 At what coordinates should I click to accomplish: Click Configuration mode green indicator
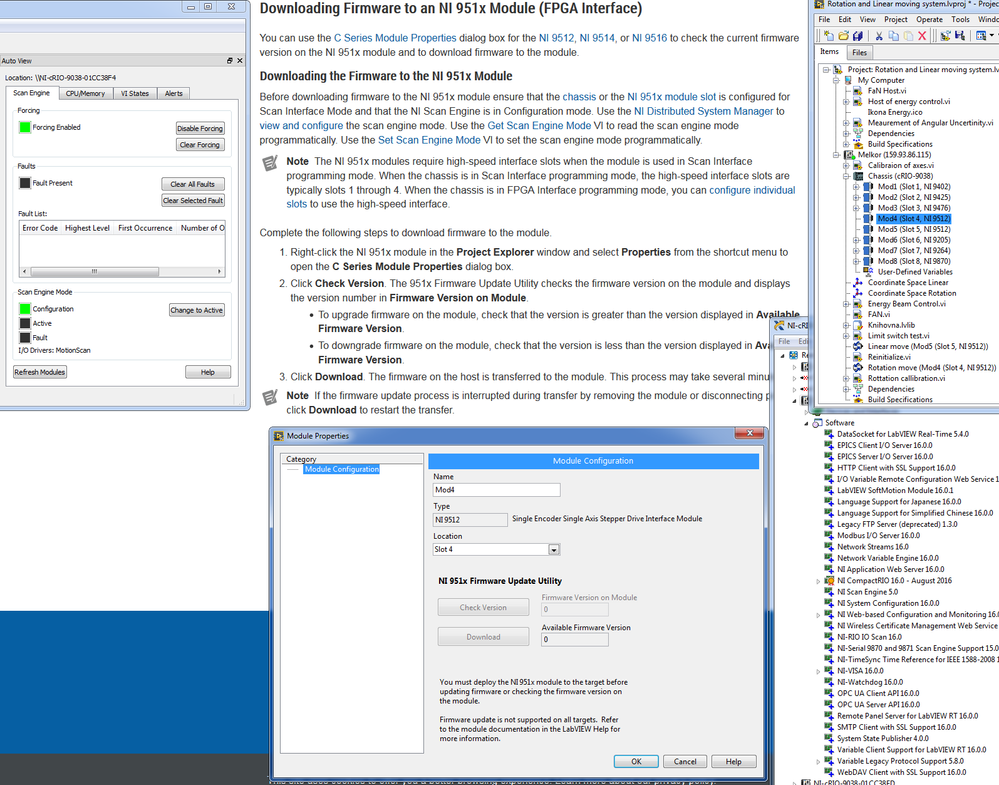[x=25, y=309]
